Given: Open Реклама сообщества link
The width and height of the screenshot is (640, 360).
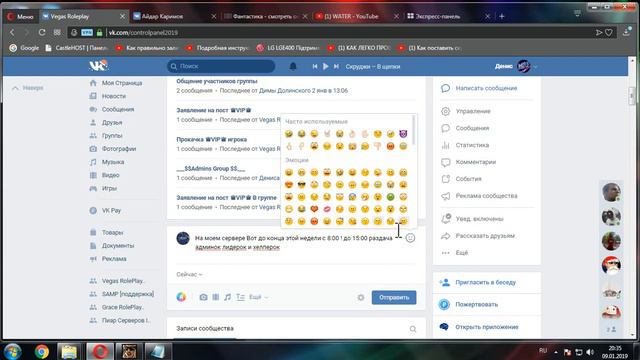Looking at the screenshot, I should click(487, 196).
